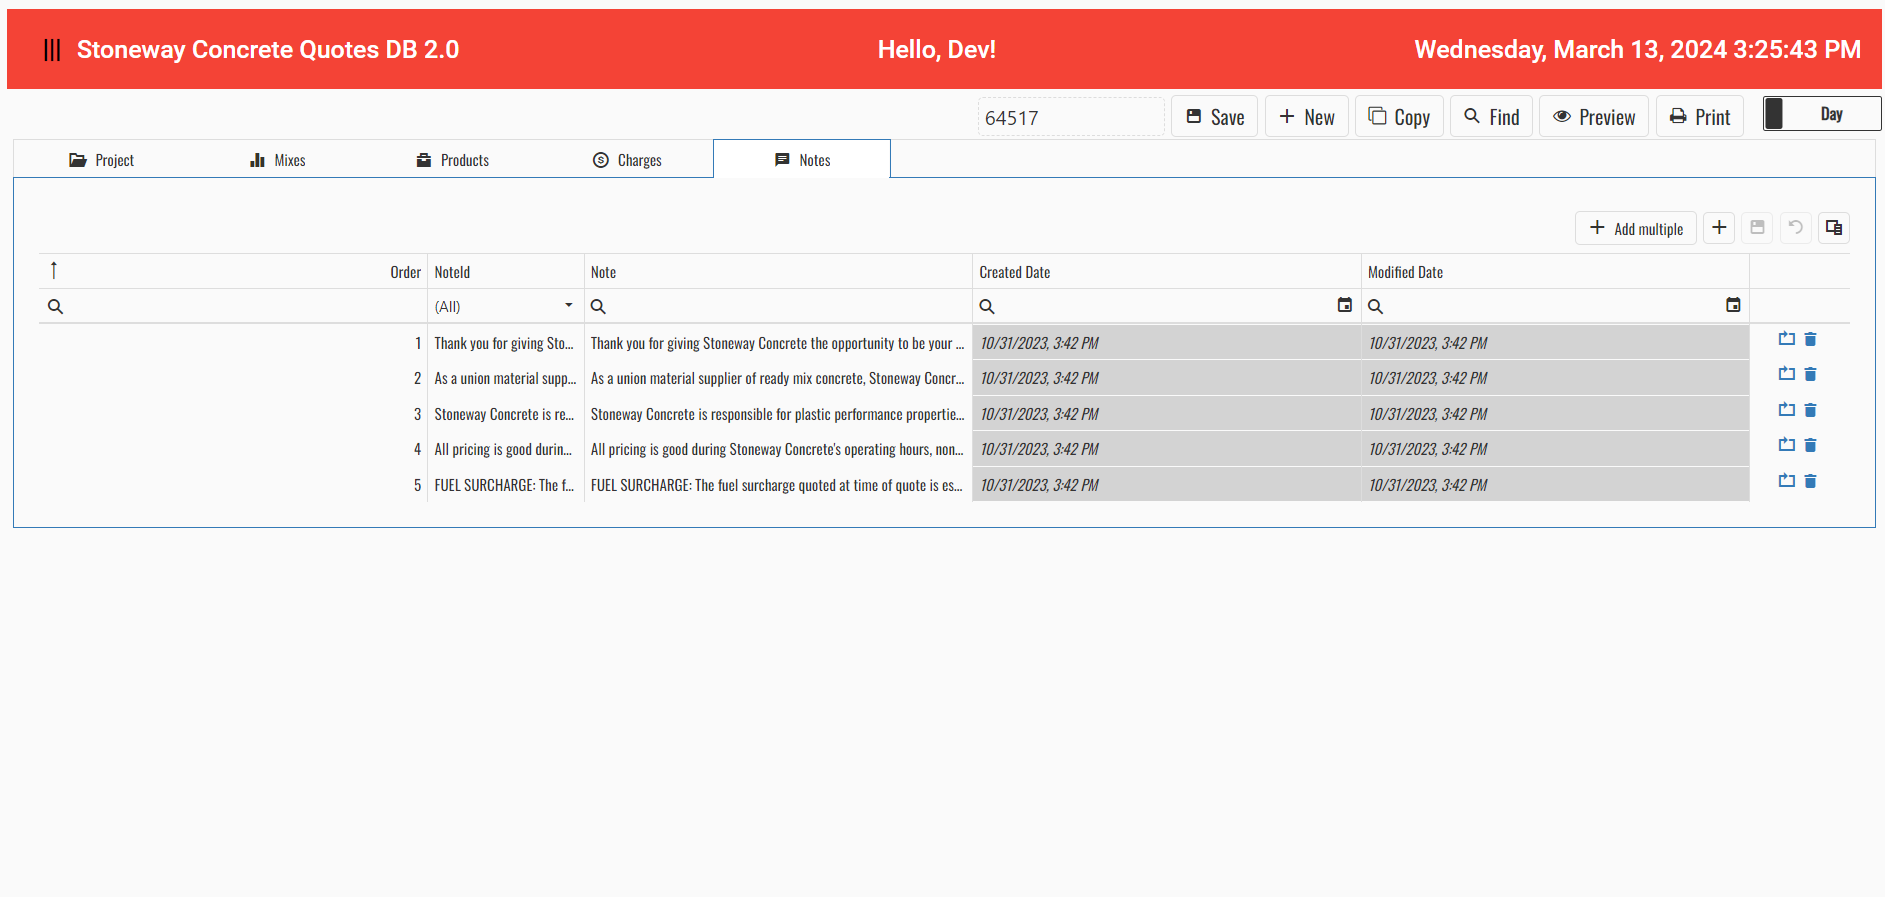Click the Save button
This screenshot has width=1885, height=897.
(x=1215, y=117)
